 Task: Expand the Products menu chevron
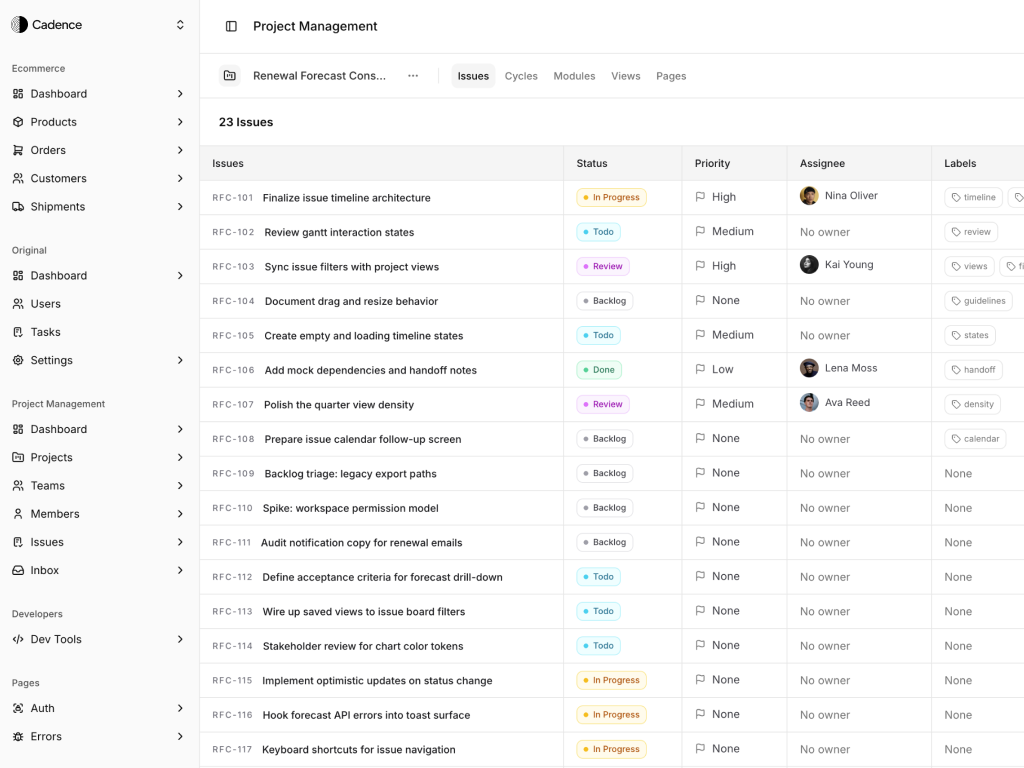tap(180, 122)
